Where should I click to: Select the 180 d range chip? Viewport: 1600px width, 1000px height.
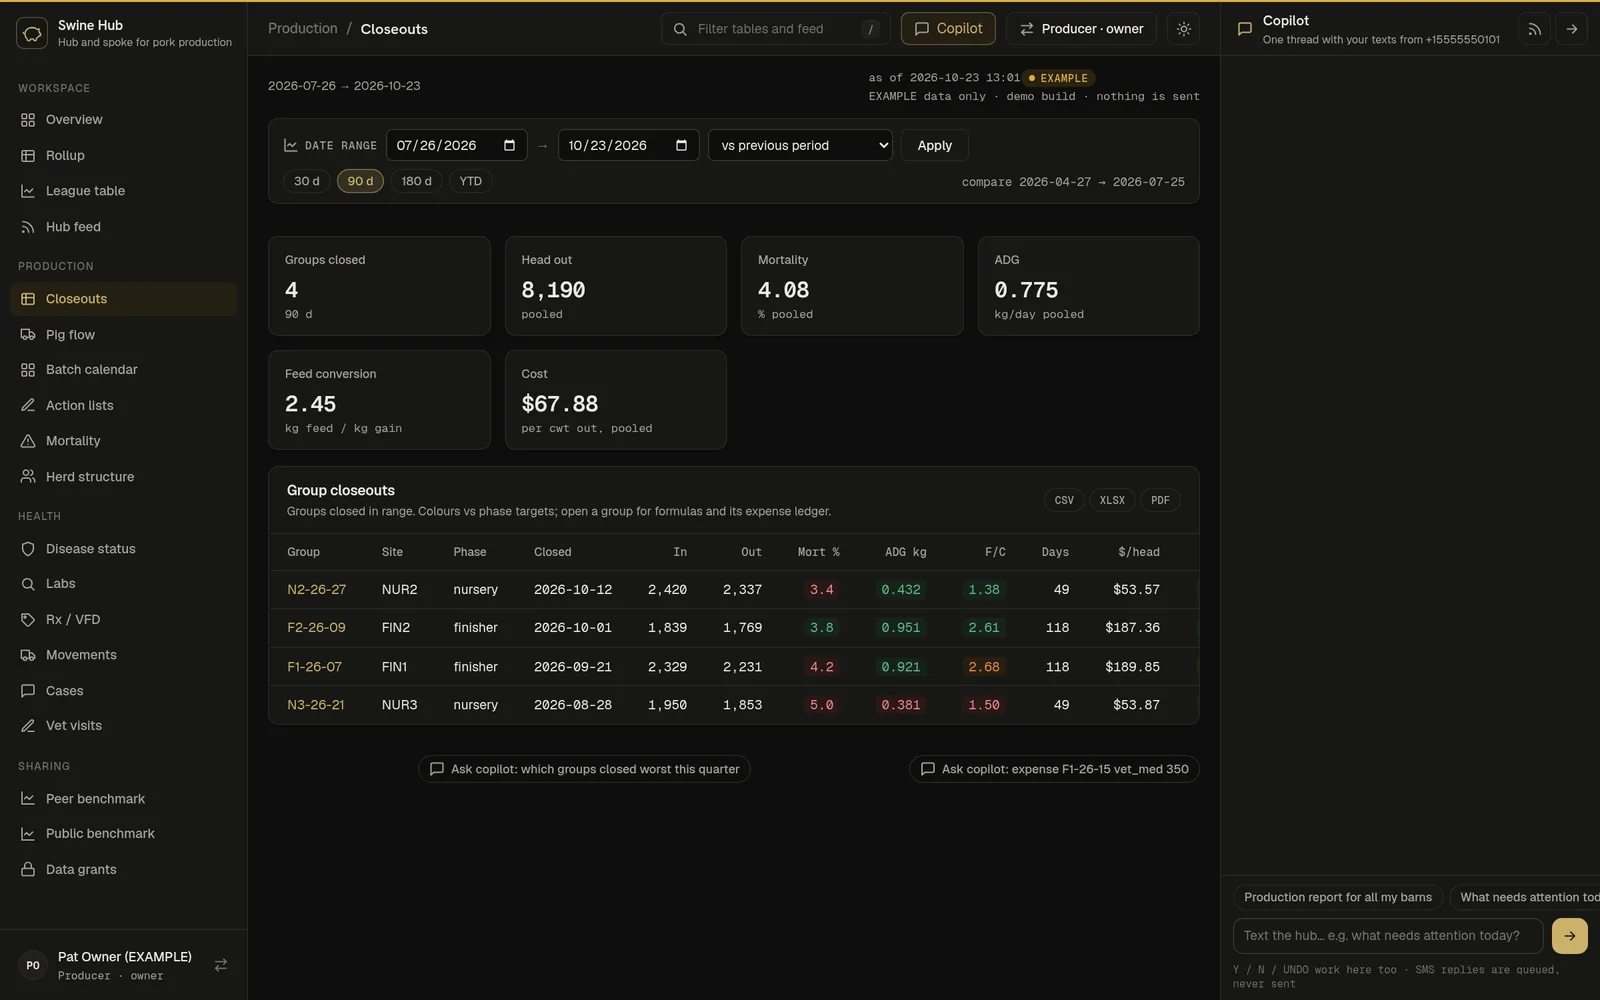coord(416,181)
